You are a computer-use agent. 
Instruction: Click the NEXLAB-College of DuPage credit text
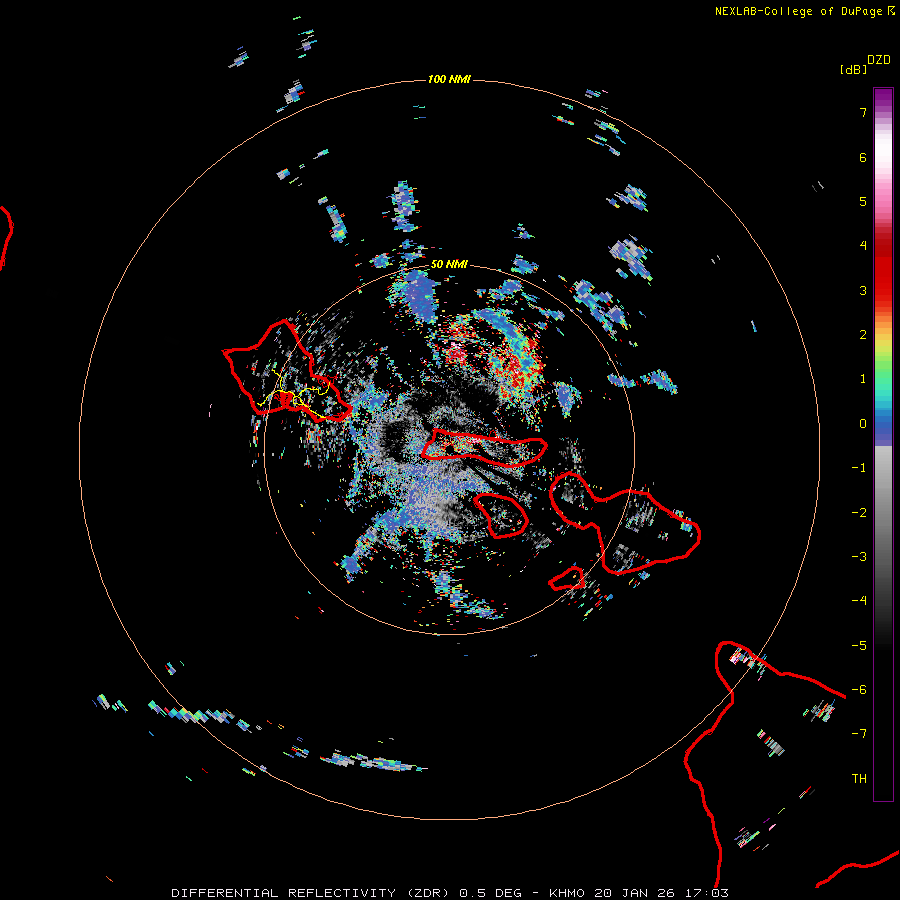click(x=799, y=11)
